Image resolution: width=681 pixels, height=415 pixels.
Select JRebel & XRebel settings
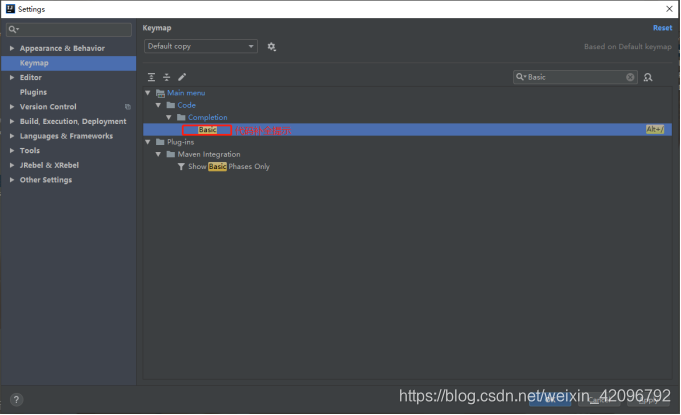pyautogui.click(x=49, y=165)
